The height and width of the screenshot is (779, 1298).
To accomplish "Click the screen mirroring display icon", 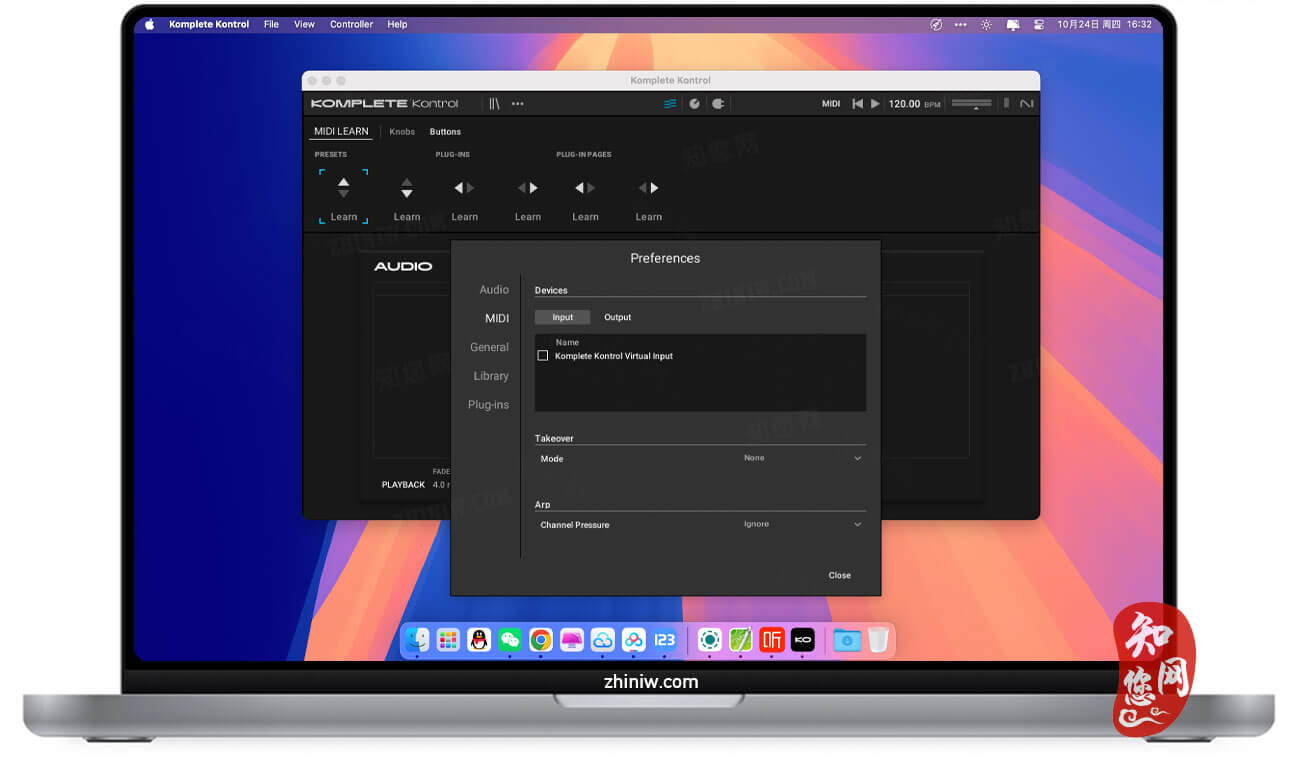I will click(1013, 24).
